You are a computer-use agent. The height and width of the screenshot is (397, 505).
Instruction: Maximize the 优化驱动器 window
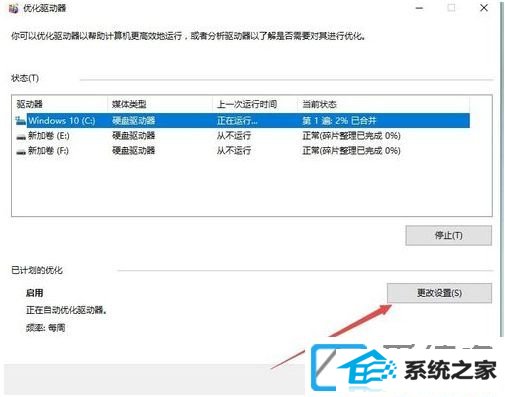pos(451,8)
